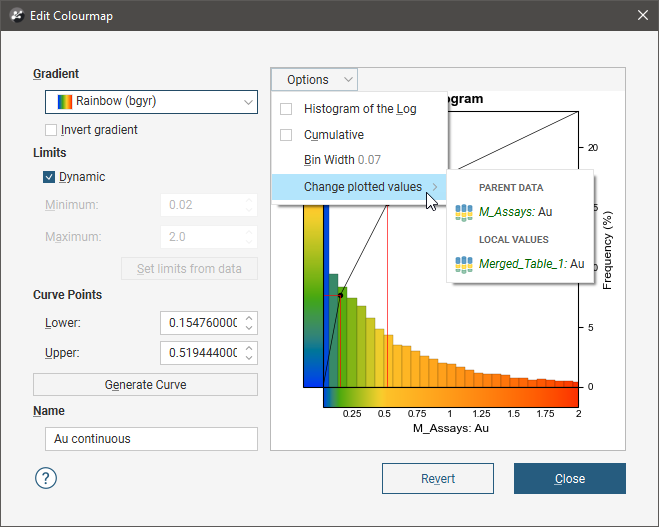The image size is (659, 527).
Task: Expand the Change plotted values submenu
Action: (362, 187)
